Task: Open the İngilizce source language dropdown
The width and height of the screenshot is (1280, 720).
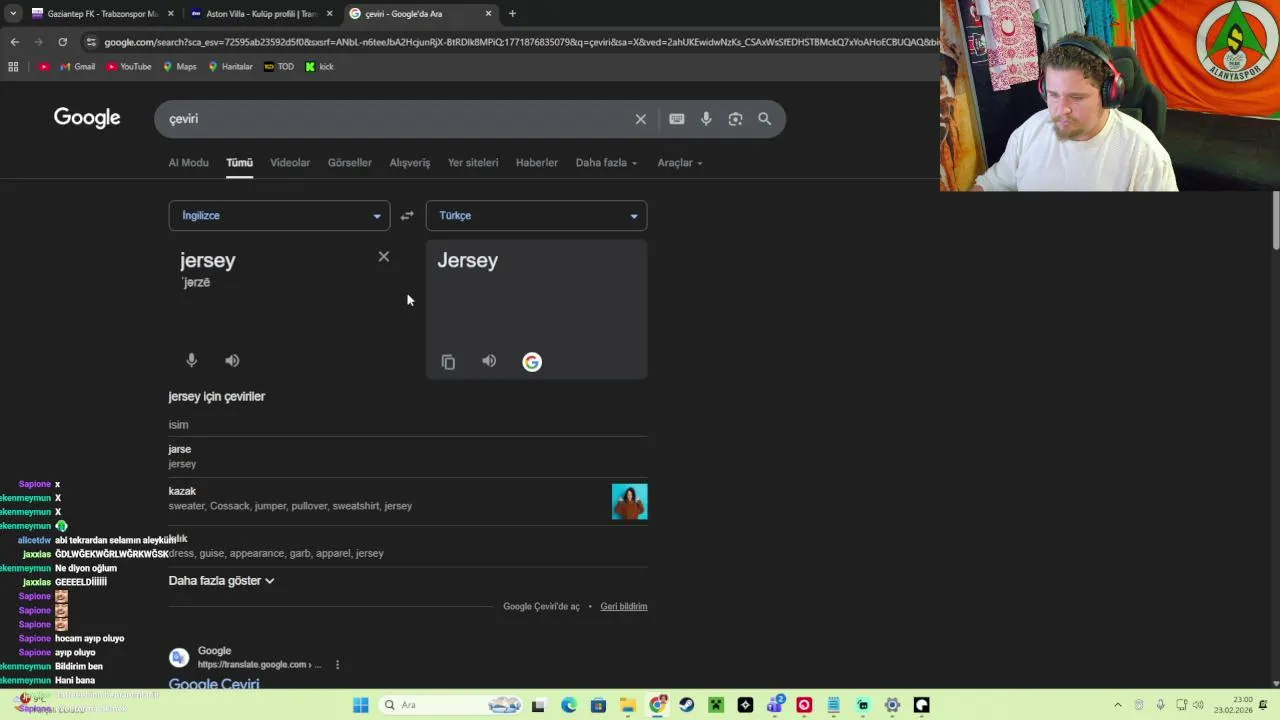Action: pos(279,216)
